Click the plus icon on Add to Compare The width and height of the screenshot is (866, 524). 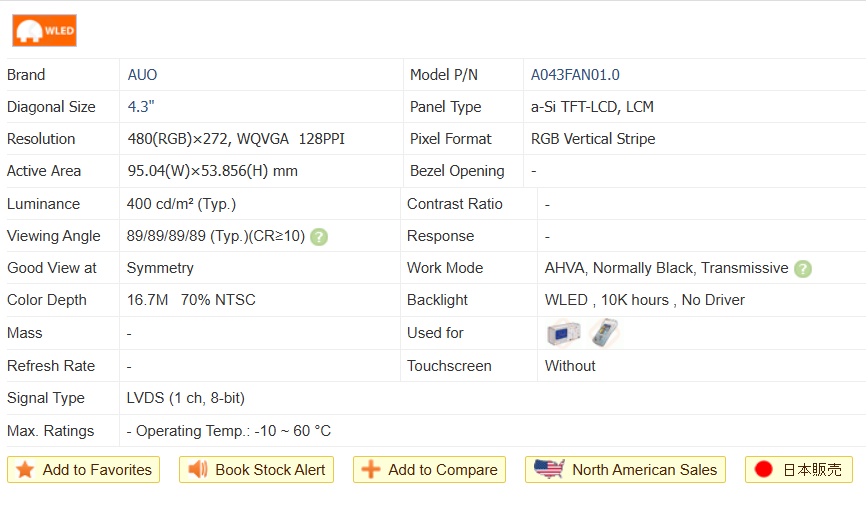point(371,470)
